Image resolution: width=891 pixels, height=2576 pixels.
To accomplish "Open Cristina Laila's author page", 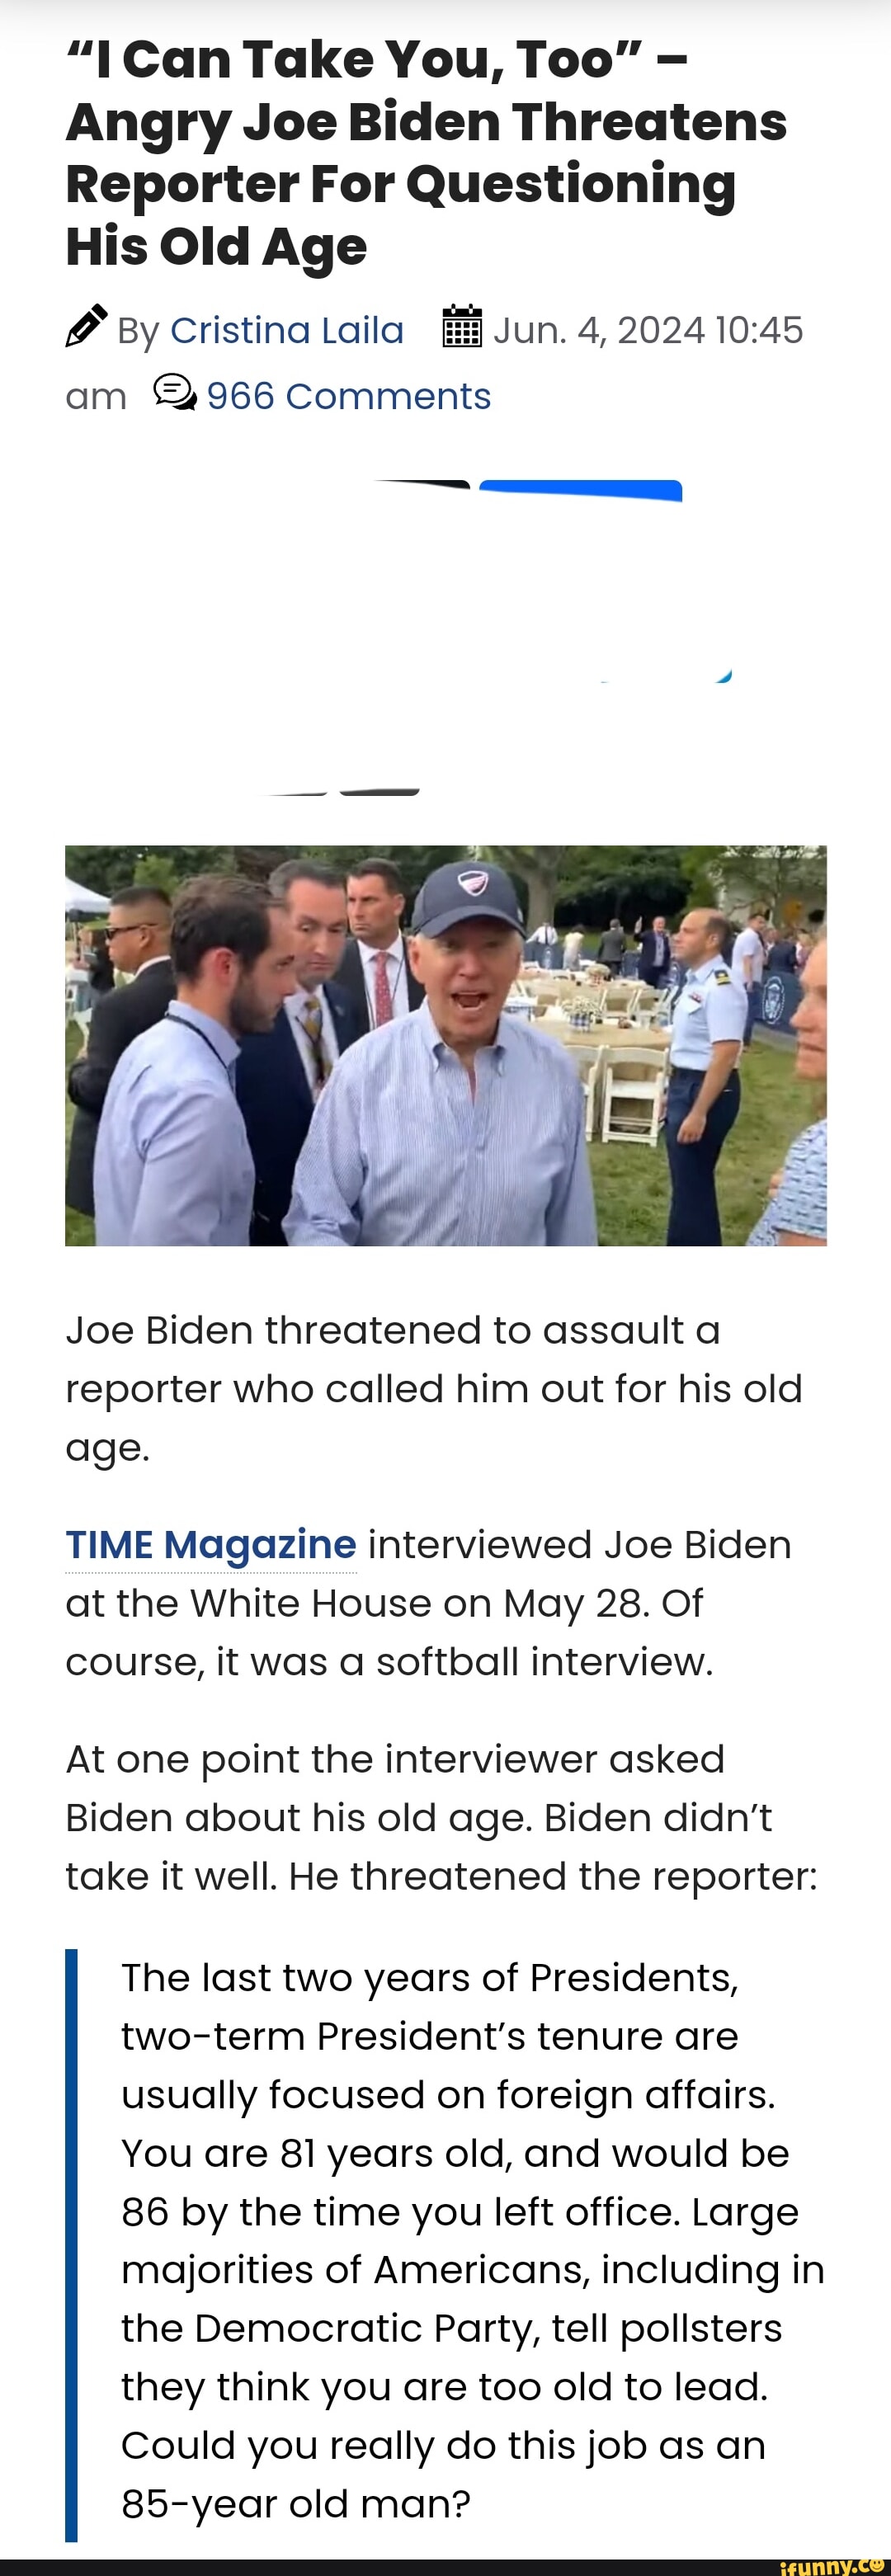I will tap(287, 330).
